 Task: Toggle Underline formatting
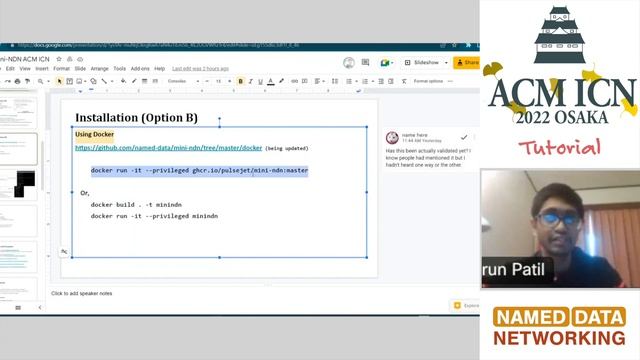tap(260, 81)
